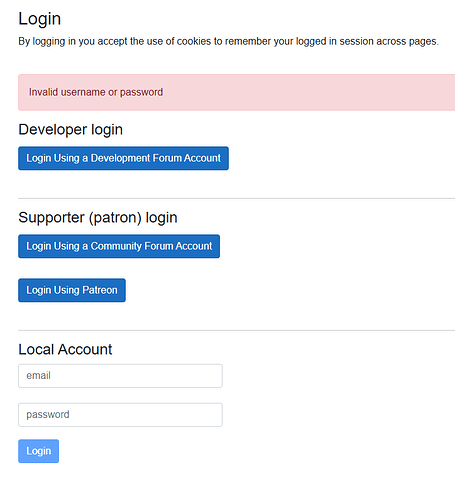Click the Developer login heading
This screenshot has height=499, width=455.
coord(71,129)
